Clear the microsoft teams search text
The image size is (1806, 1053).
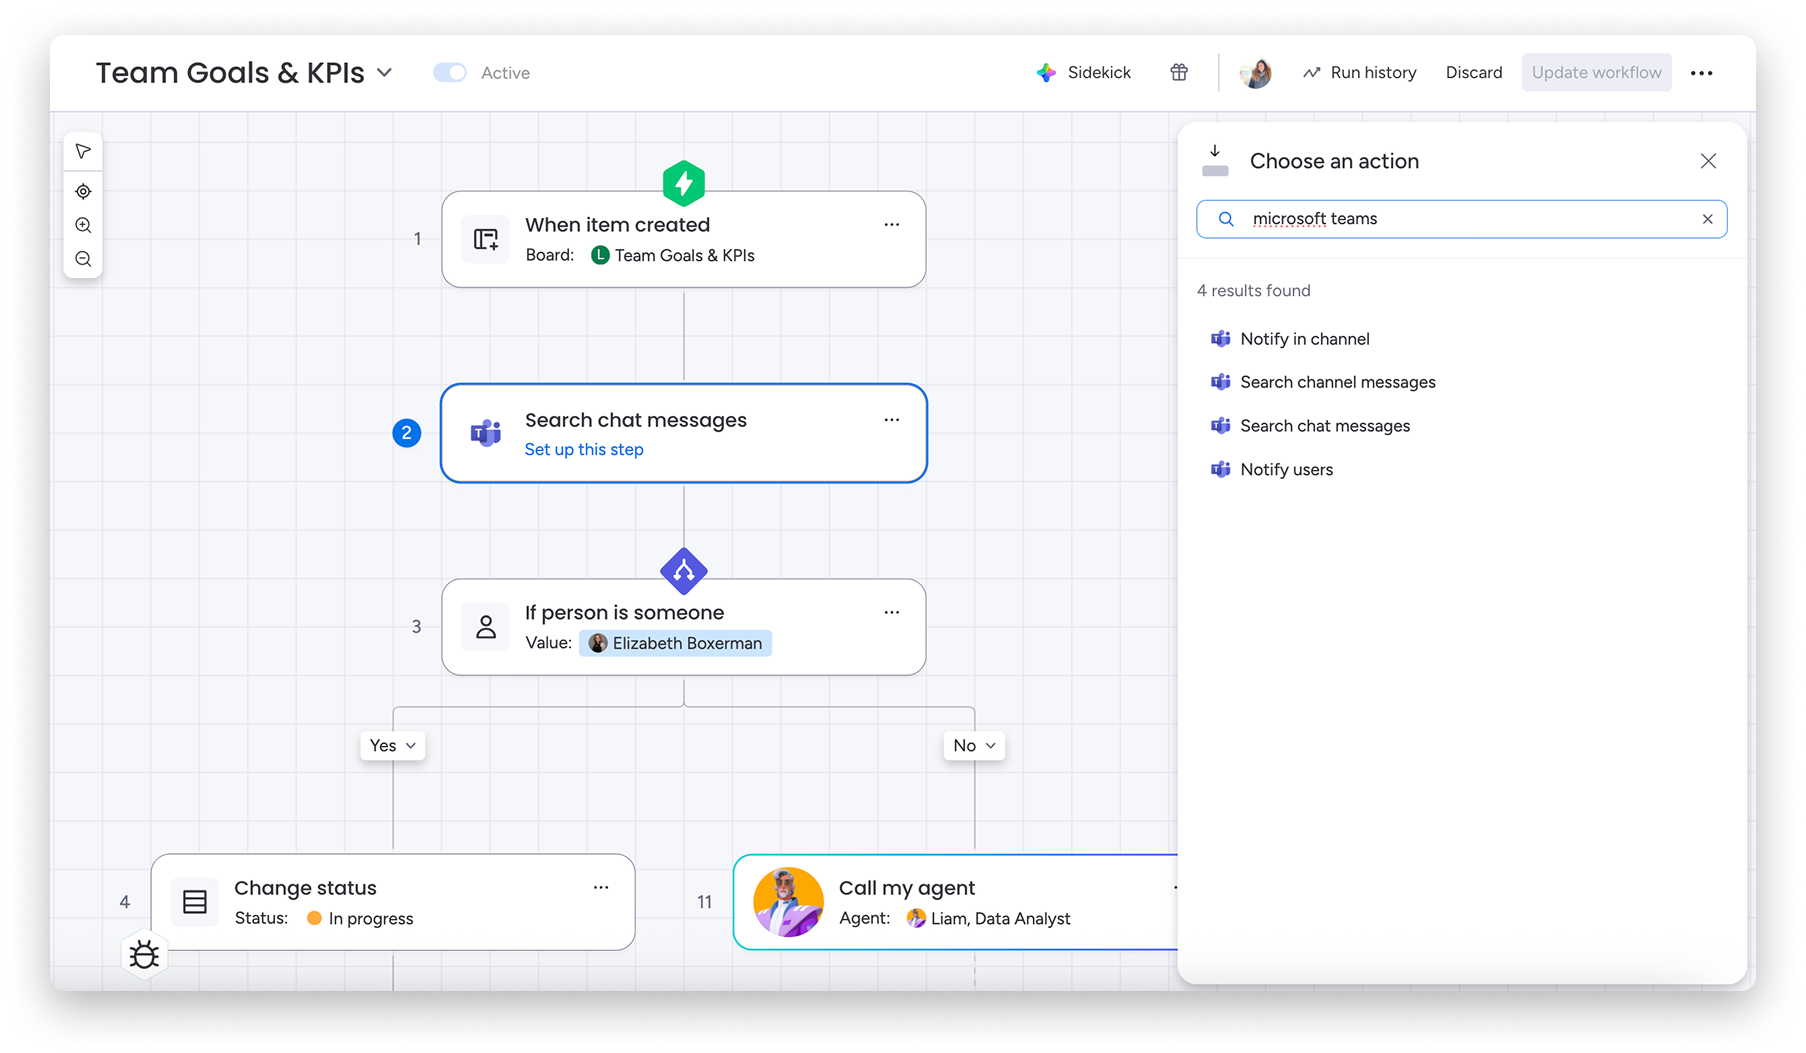[x=1707, y=219]
